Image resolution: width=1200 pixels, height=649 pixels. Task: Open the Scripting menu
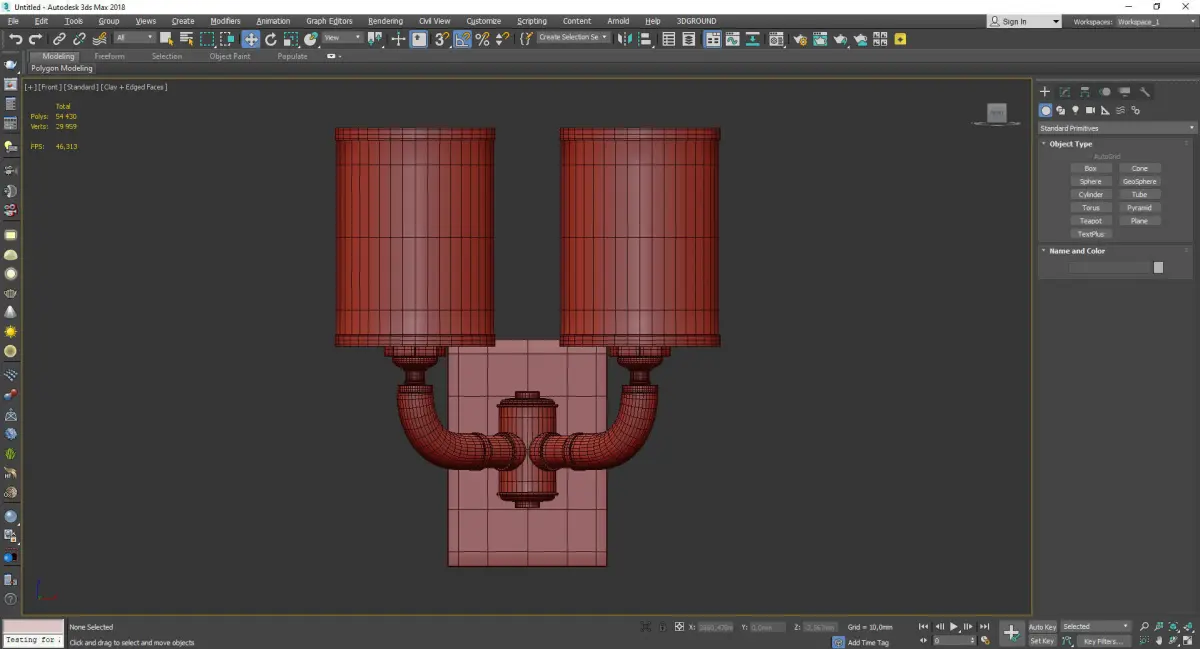(x=532, y=21)
